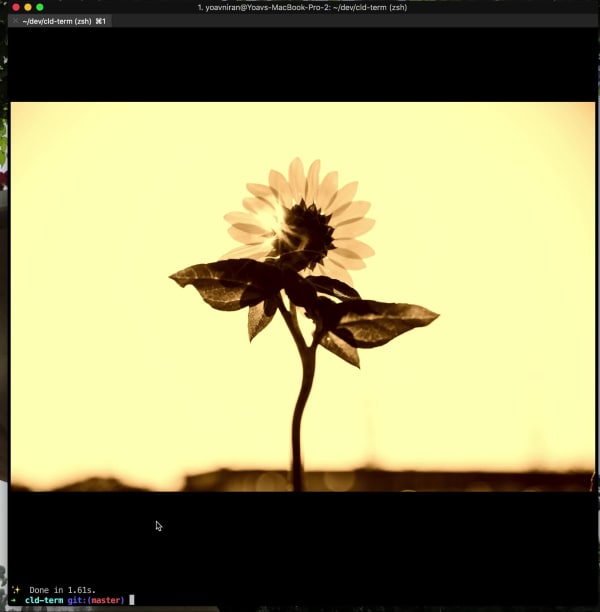Click the terminal cursor block at prompt
Image resolution: width=600 pixels, height=612 pixels.
[x=132, y=600]
